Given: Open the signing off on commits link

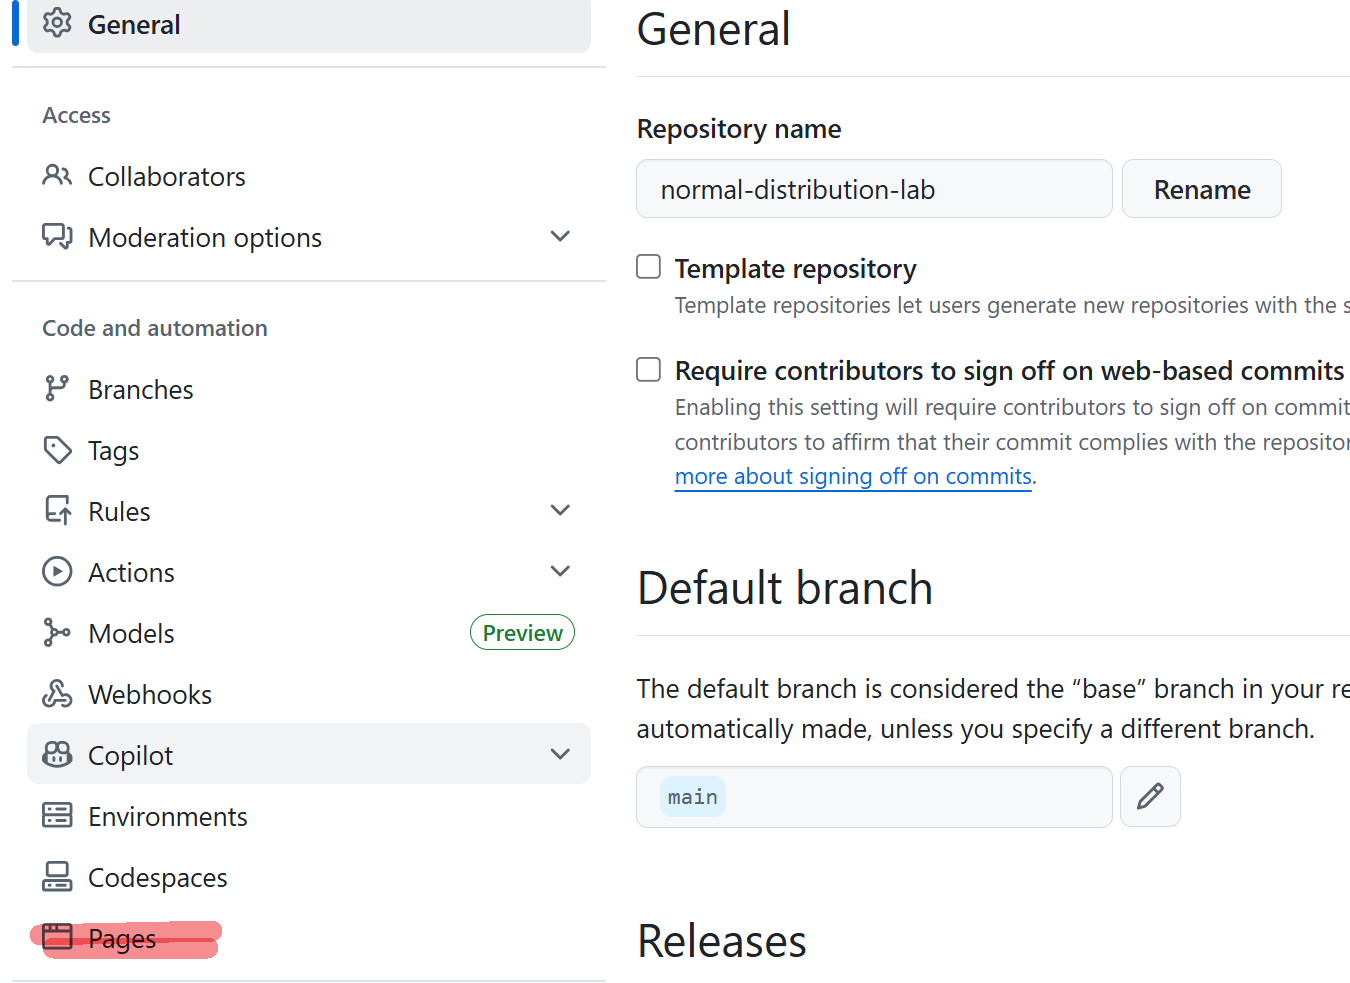Looking at the screenshot, I should tap(853, 477).
